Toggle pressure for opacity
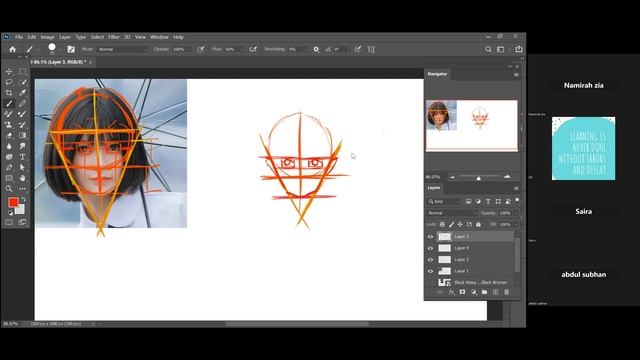The image size is (640, 360). (x=201, y=49)
